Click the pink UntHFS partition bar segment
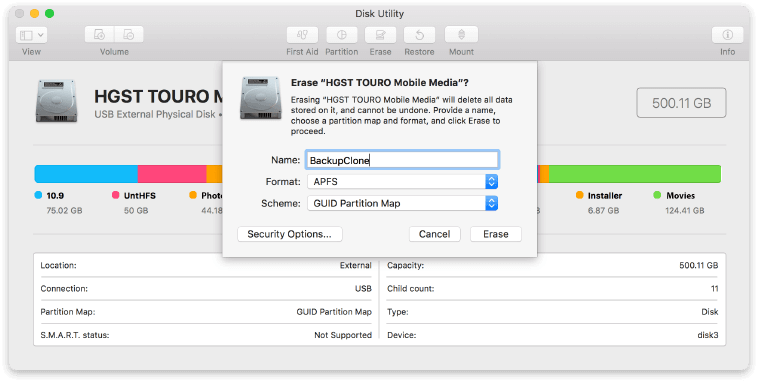The height and width of the screenshot is (382, 758). pyautogui.click(x=172, y=174)
